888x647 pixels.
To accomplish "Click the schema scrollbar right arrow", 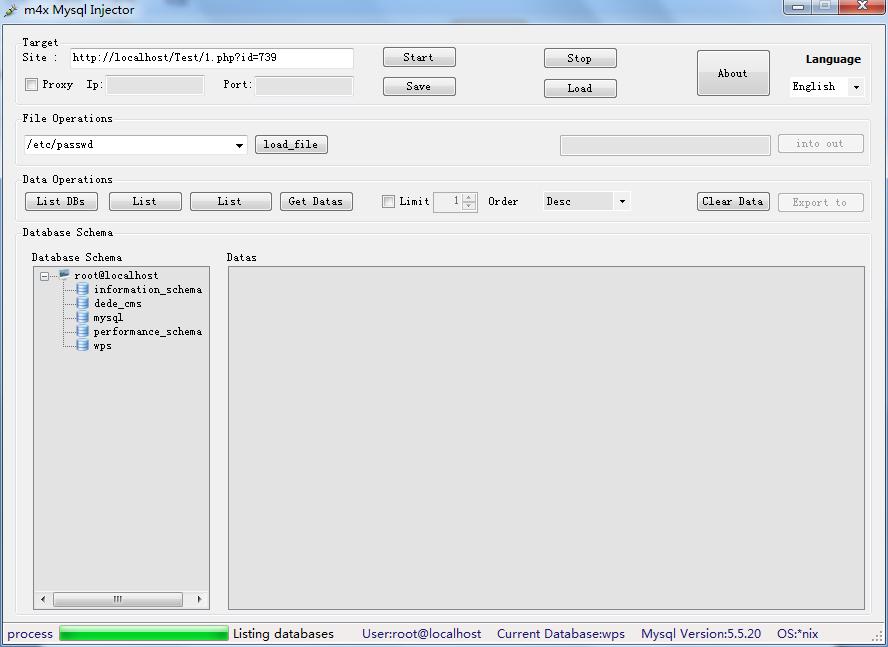I will point(199,599).
